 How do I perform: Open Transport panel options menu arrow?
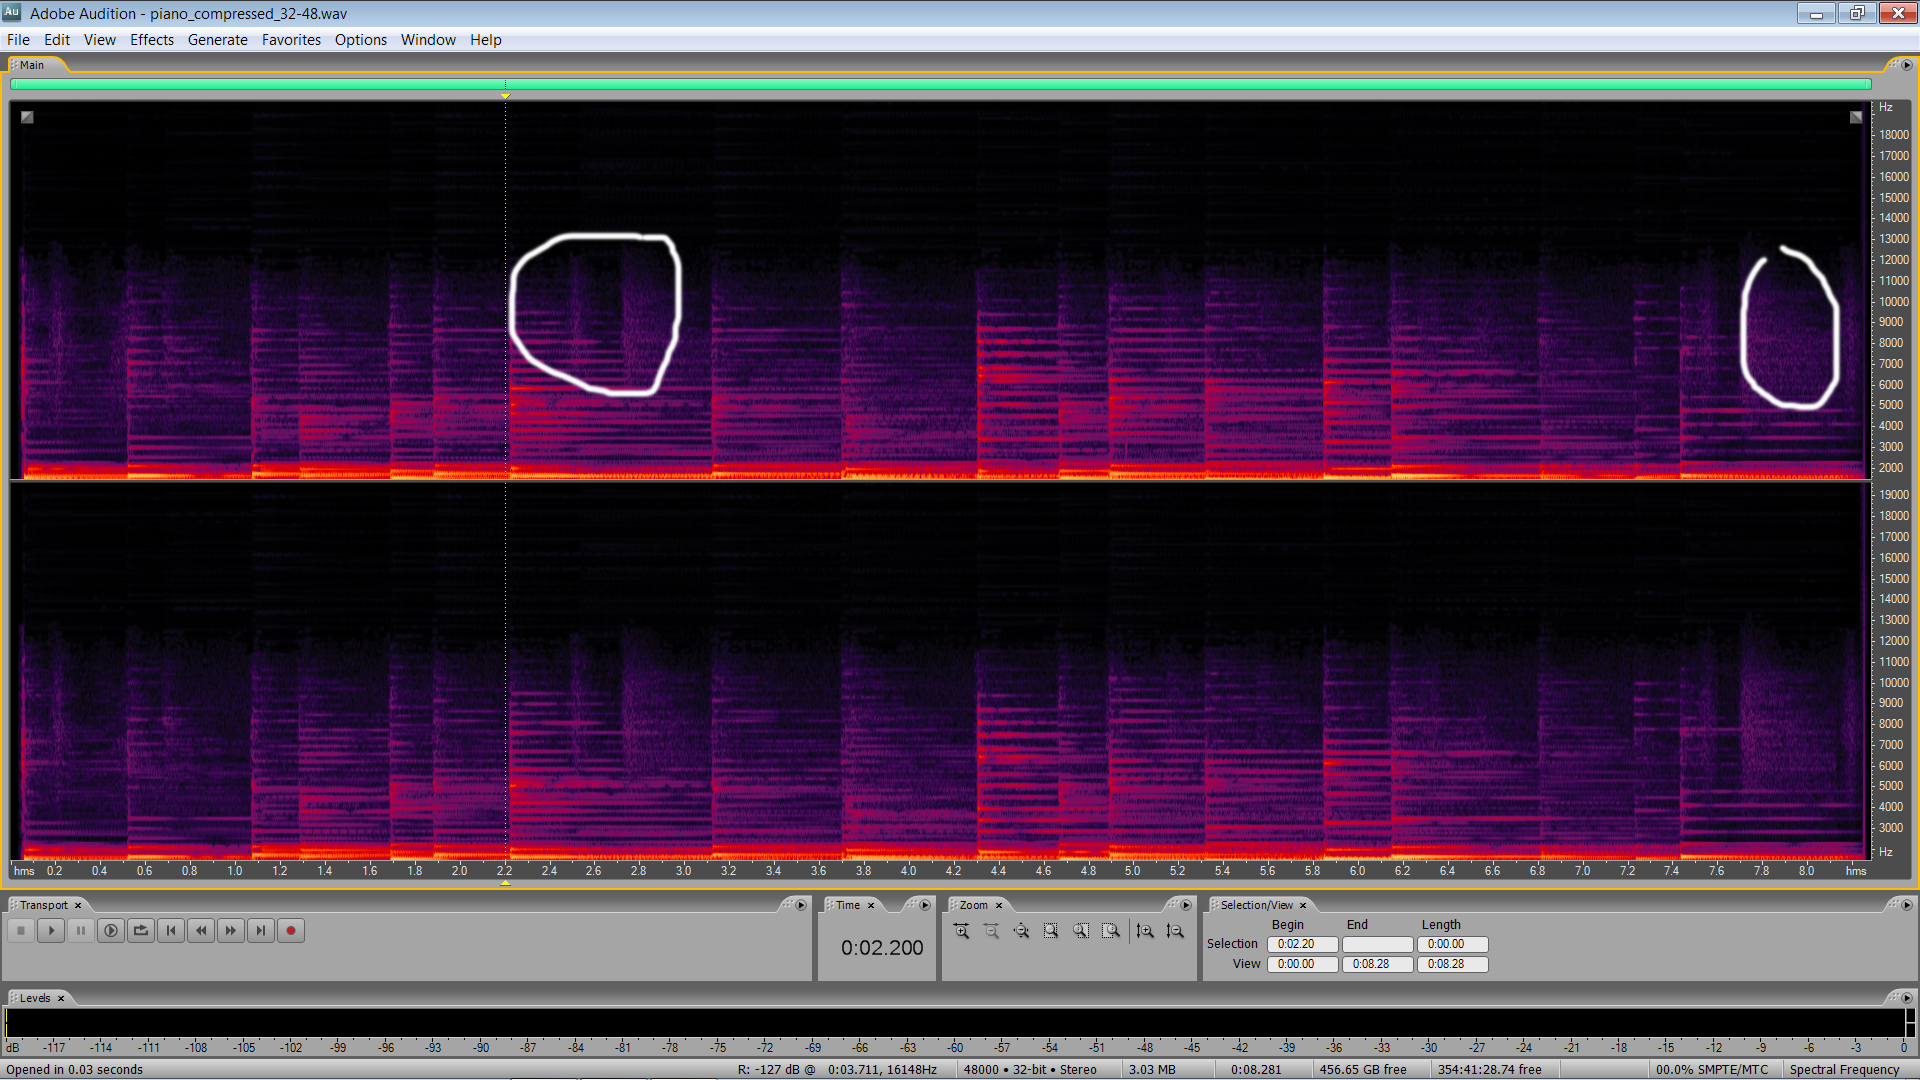[x=800, y=905]
